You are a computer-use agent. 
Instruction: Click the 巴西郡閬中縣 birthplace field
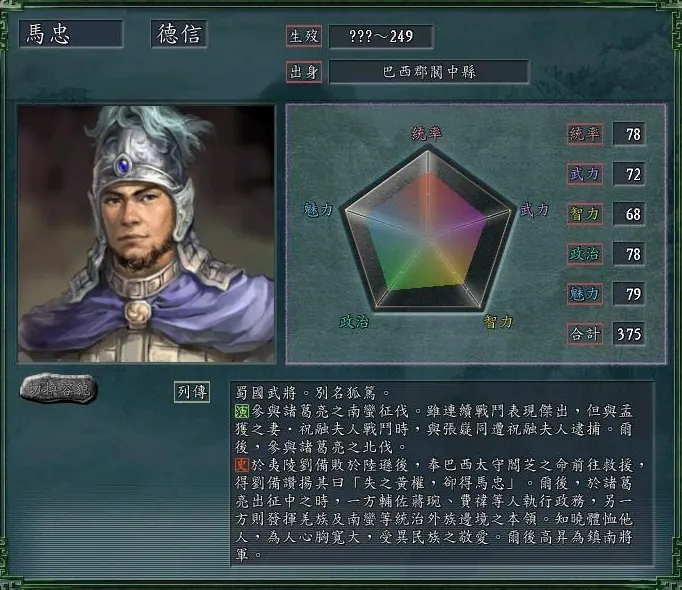pos(429,72)
